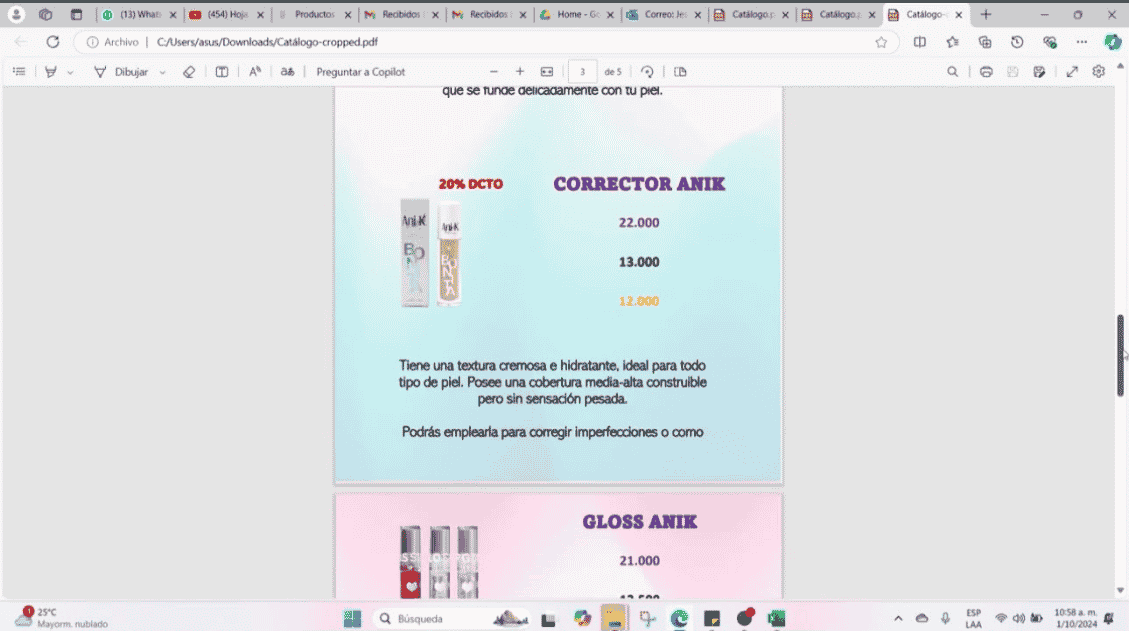Viewport: 1129px width, 631px height.
Task: Click the PDF vertical scrollbar thumb
Action: pyautogui.click(x=1120, y=355)
